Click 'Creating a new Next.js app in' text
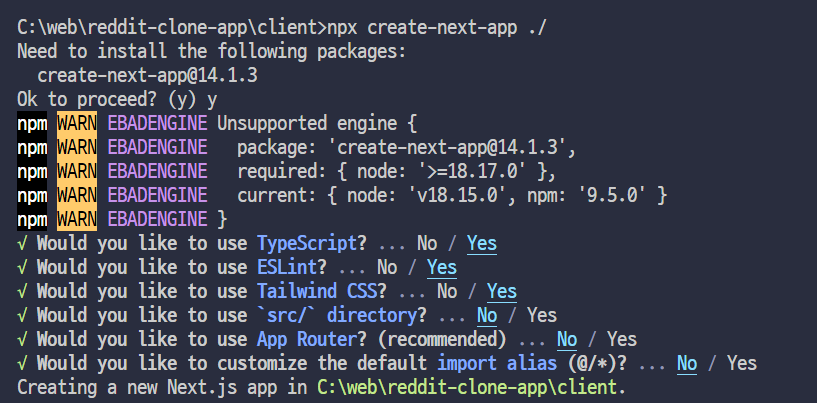Viewport: 817px width, 403px height. pos(162,387)
